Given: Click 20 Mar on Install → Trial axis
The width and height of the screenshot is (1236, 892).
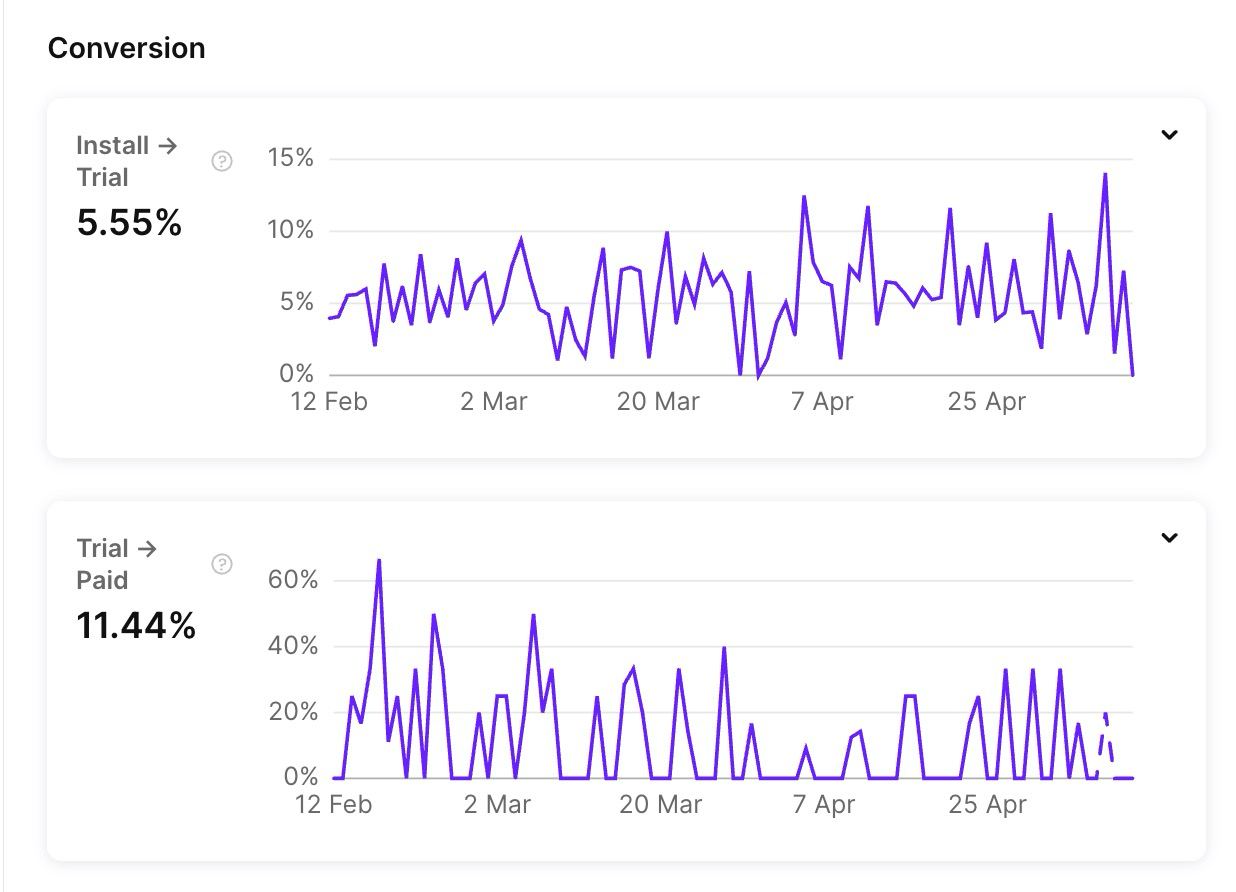Looking at the screenshot, I should click(x=658, y=402).
